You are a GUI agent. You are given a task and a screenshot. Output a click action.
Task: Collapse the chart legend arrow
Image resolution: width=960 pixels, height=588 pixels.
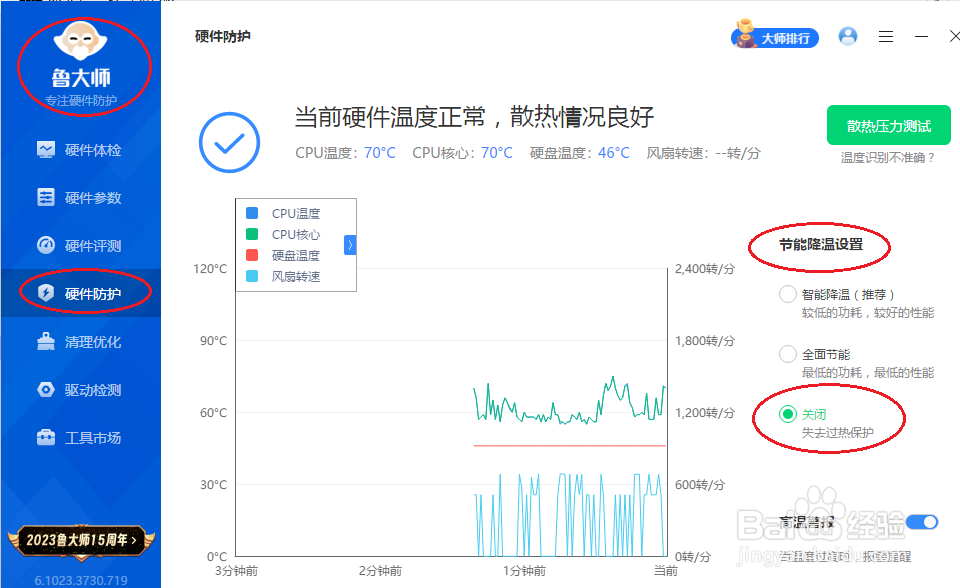(x=350, y=245)
